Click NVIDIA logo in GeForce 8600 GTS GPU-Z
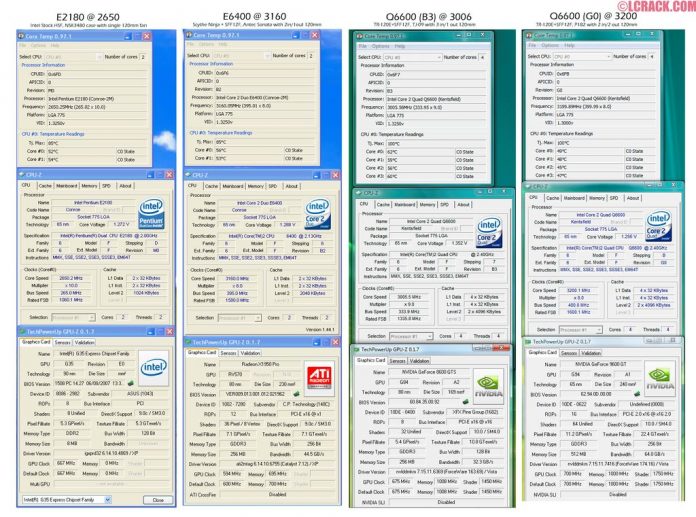Image resolution: width=696 pixels, height=517 pixels. (x=489, y=386)
